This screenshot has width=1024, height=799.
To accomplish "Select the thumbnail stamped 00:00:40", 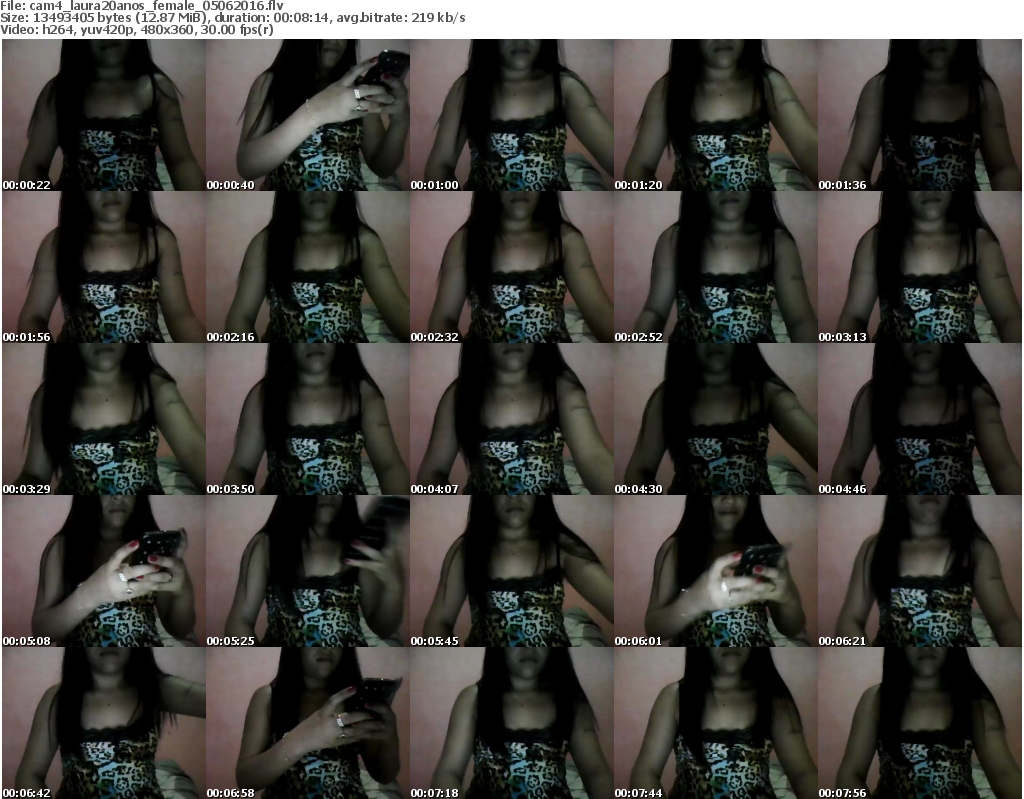I will click(308, 115).
